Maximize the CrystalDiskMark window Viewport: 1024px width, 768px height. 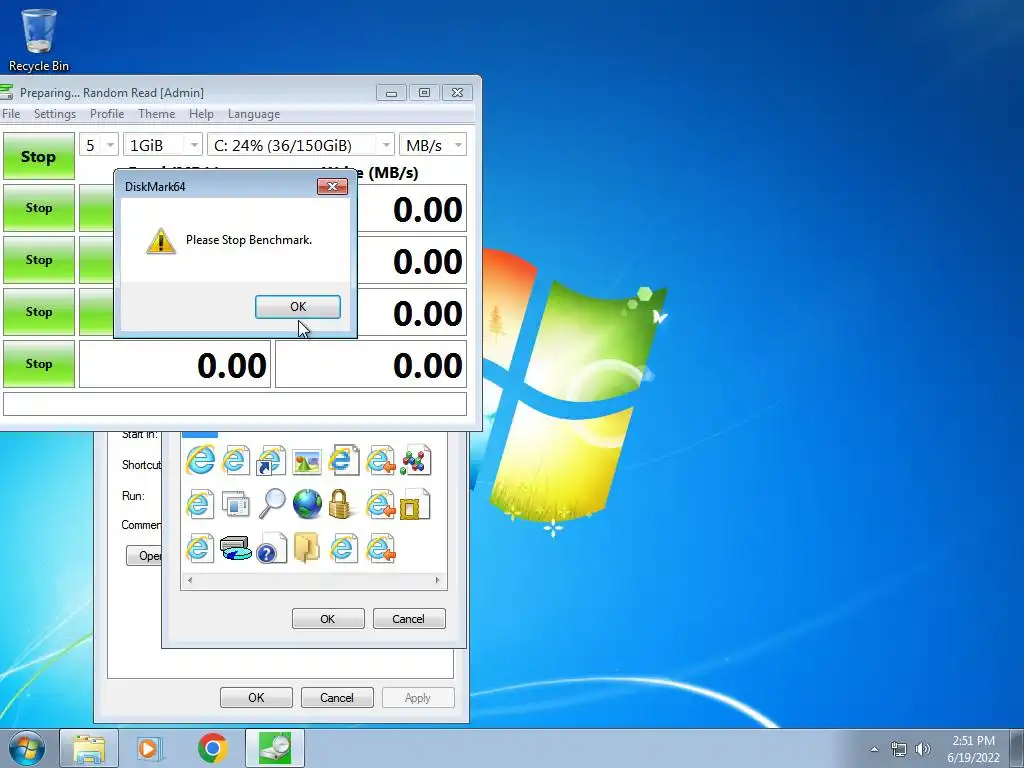coord(424,93)
